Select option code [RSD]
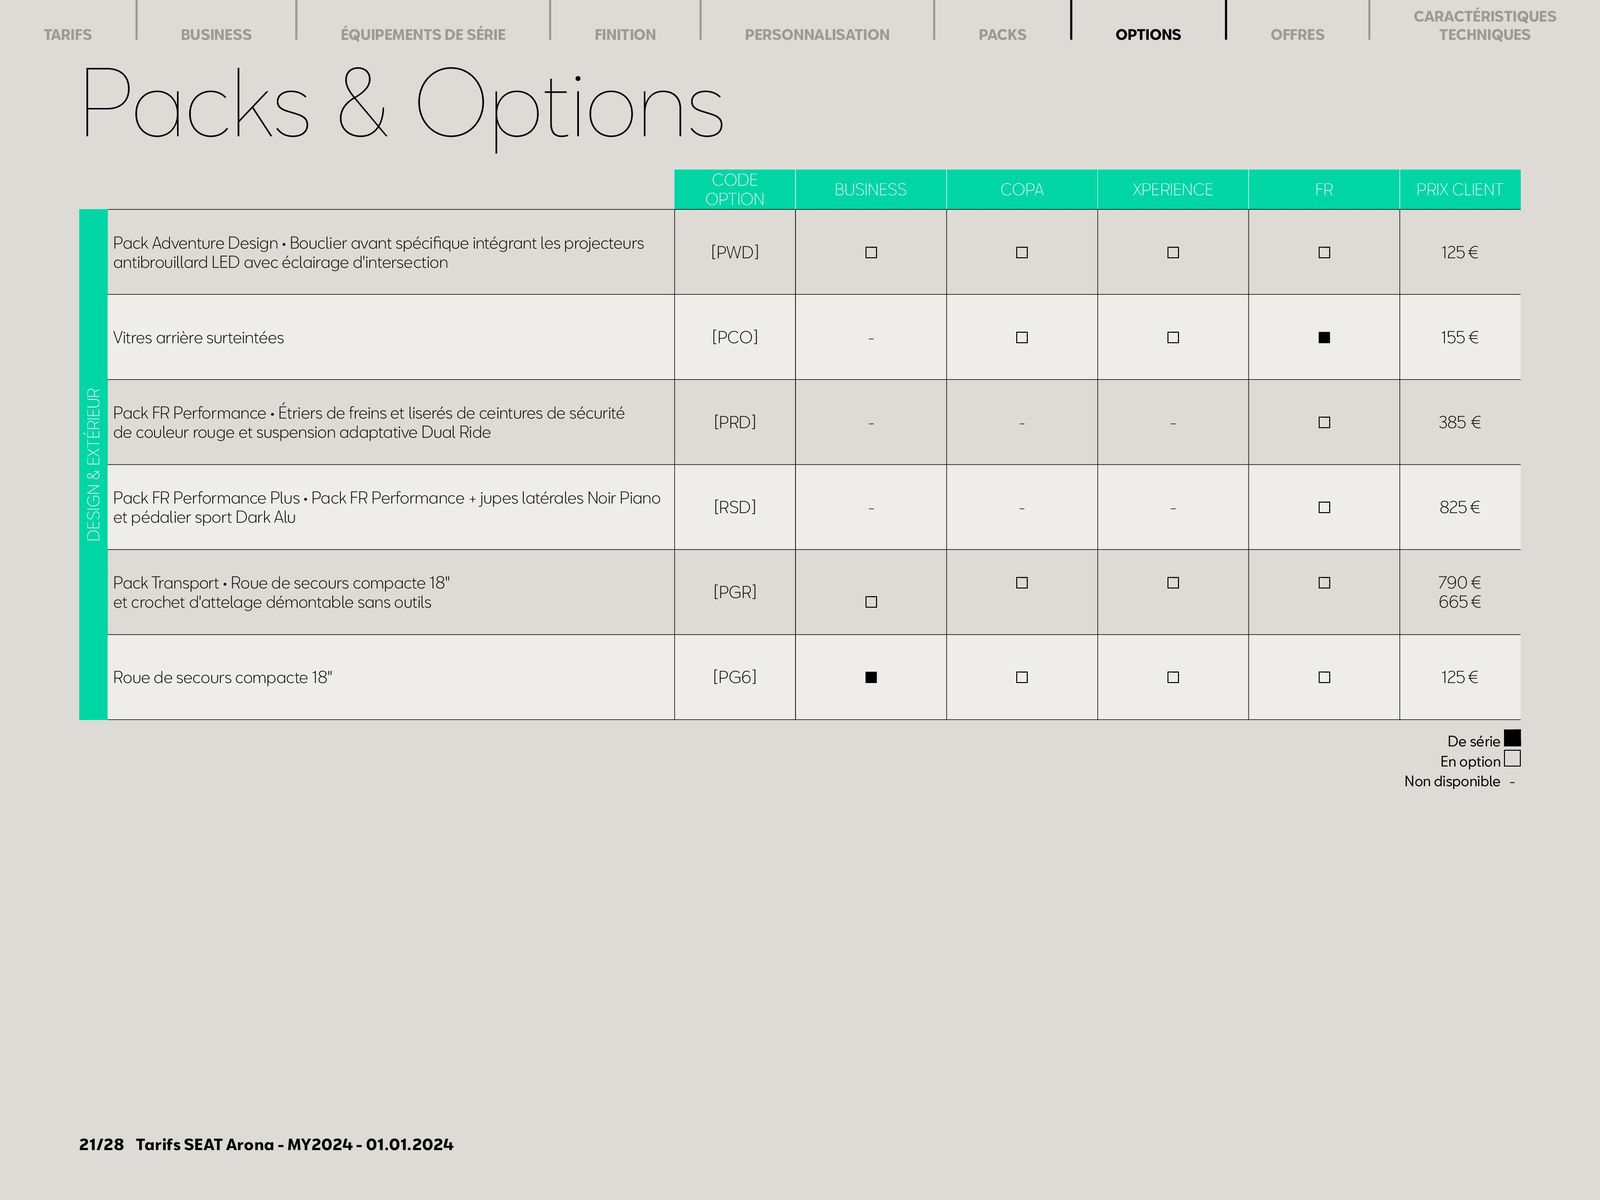Image resolution: width=1600 pixels, height=1200 pixels. [x=735, y=508]
